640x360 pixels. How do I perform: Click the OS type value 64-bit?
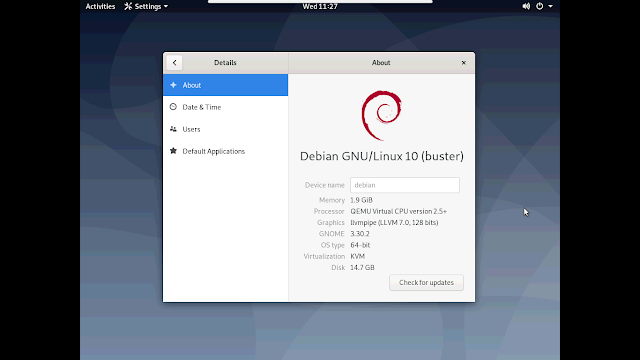pos(360,245)
